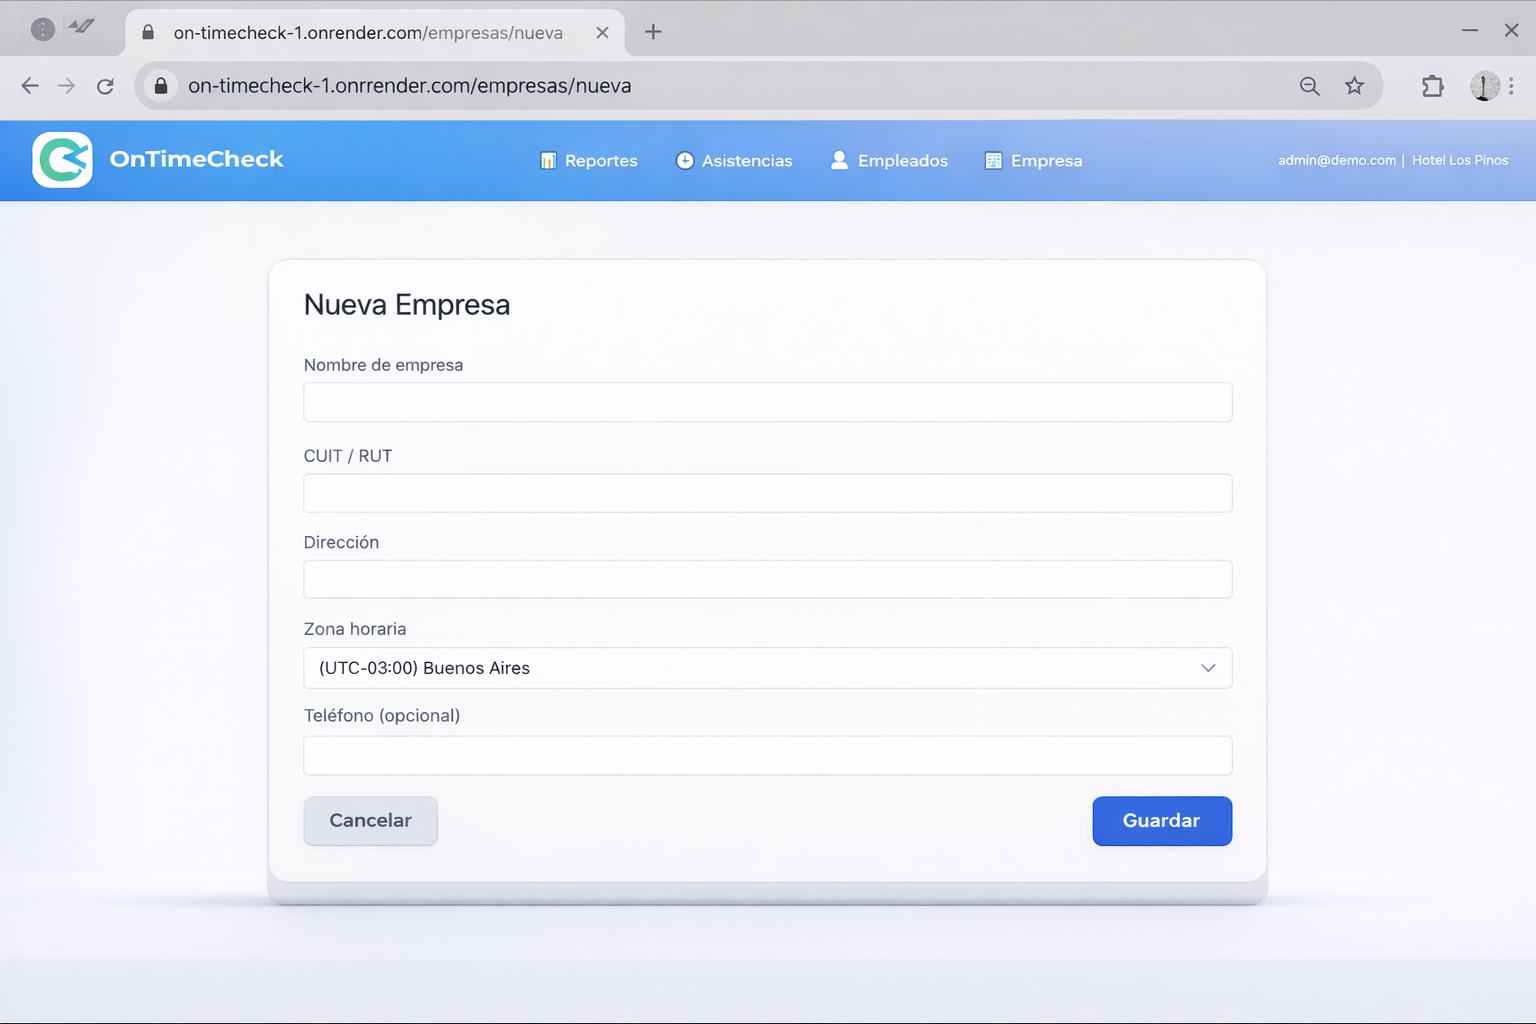Open the Reportes menu item
Image resolution: width=1536 pixels, height=1024 pixels.
(589, 161)
